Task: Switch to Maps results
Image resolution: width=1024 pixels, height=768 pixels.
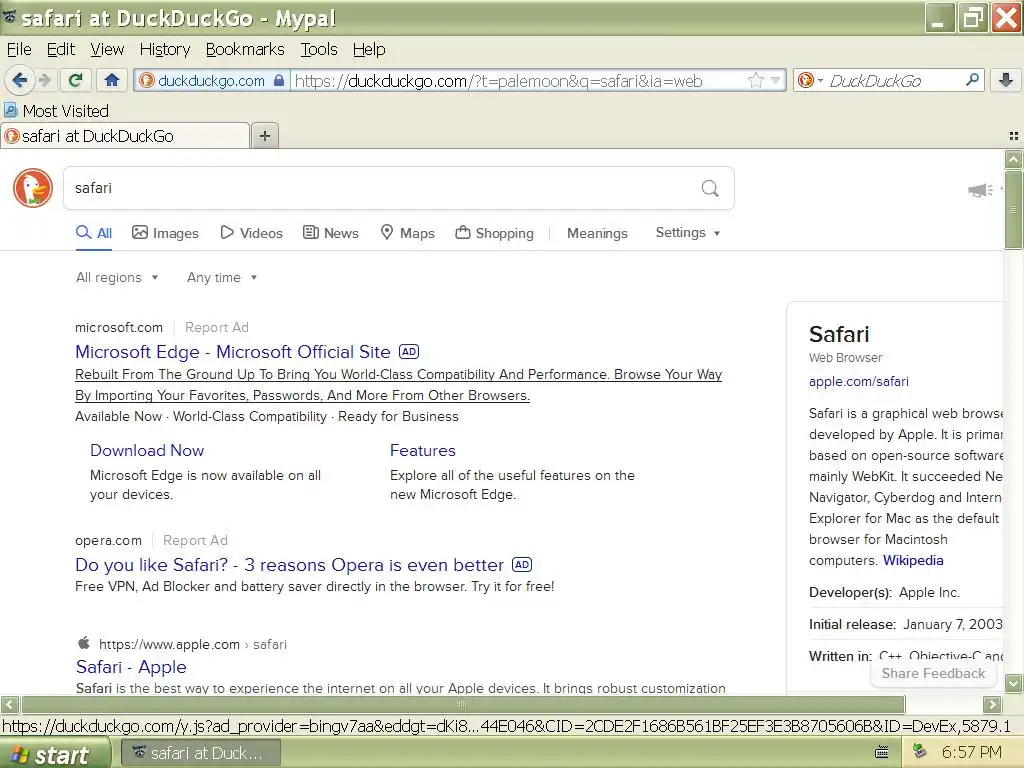Action: tap(408, 233)
